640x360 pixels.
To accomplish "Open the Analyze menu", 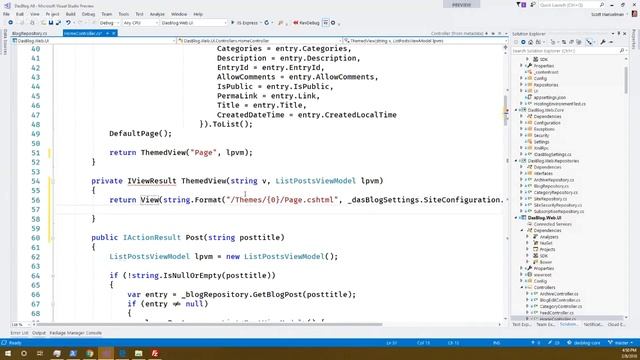I will click(x=157, y=14).
